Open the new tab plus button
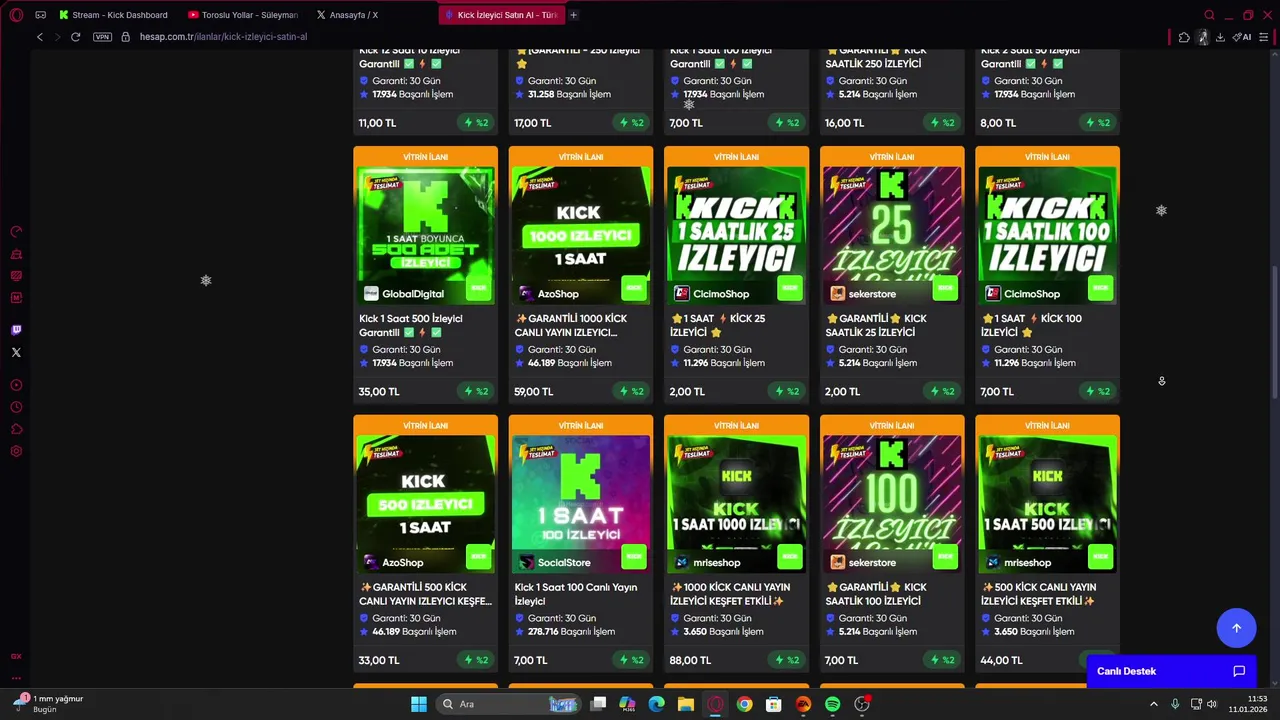This screenshot has width=1280, height=720. (x=573, y=15)
